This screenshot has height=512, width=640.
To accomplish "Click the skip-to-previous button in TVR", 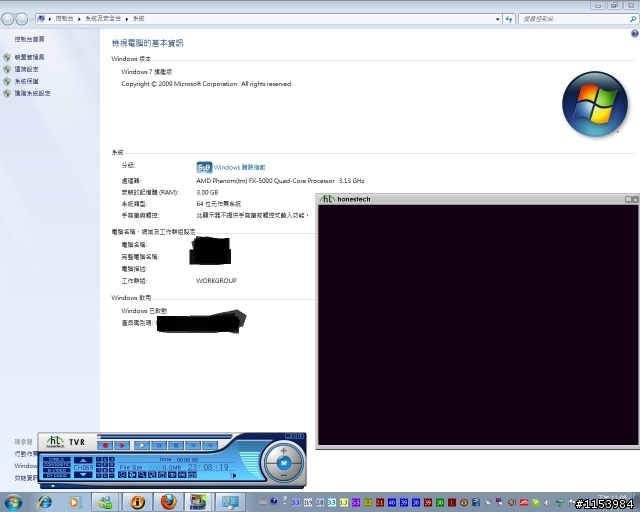I will [193, 445].
